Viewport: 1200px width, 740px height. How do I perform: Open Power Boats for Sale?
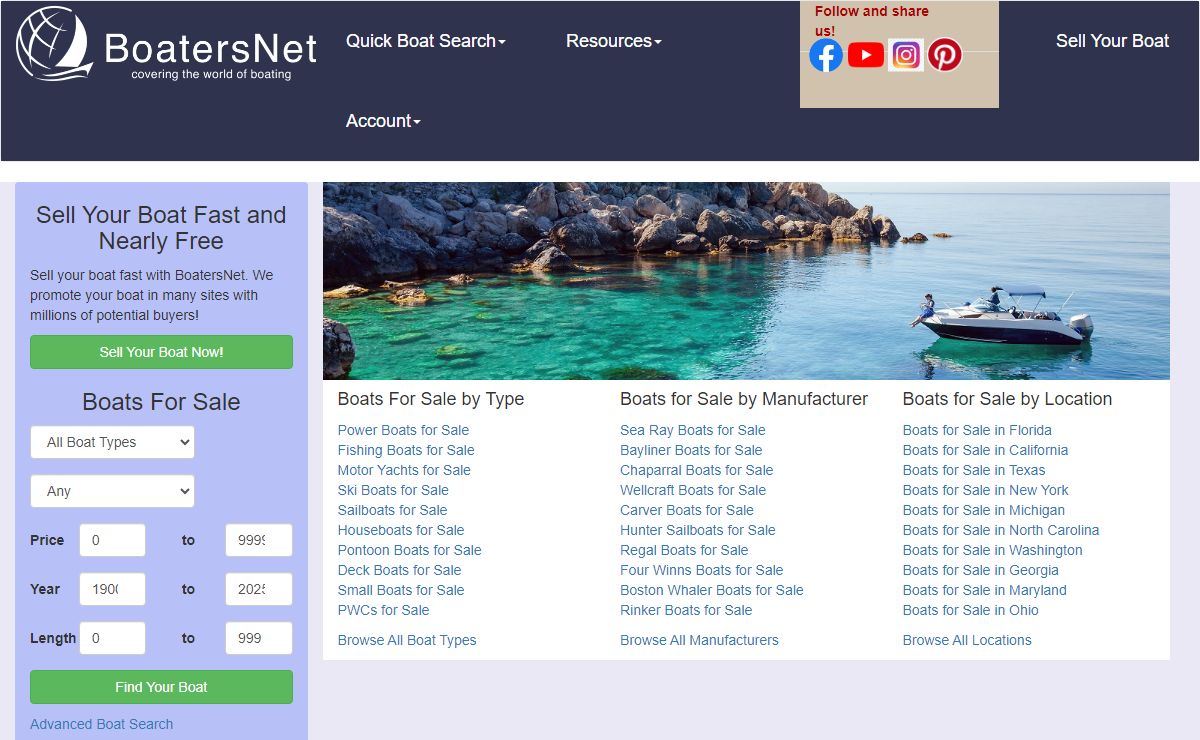(x=403, y=430)
